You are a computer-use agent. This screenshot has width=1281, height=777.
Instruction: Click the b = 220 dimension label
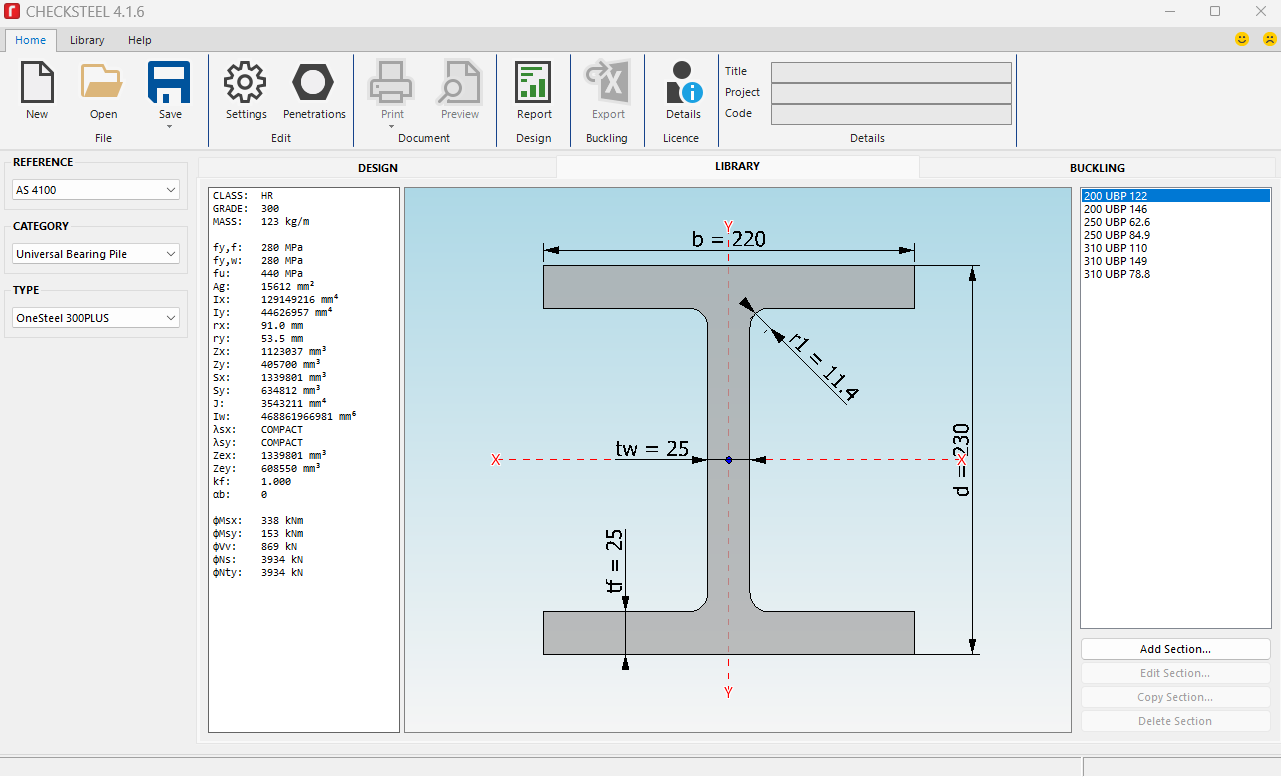[728, 239]
